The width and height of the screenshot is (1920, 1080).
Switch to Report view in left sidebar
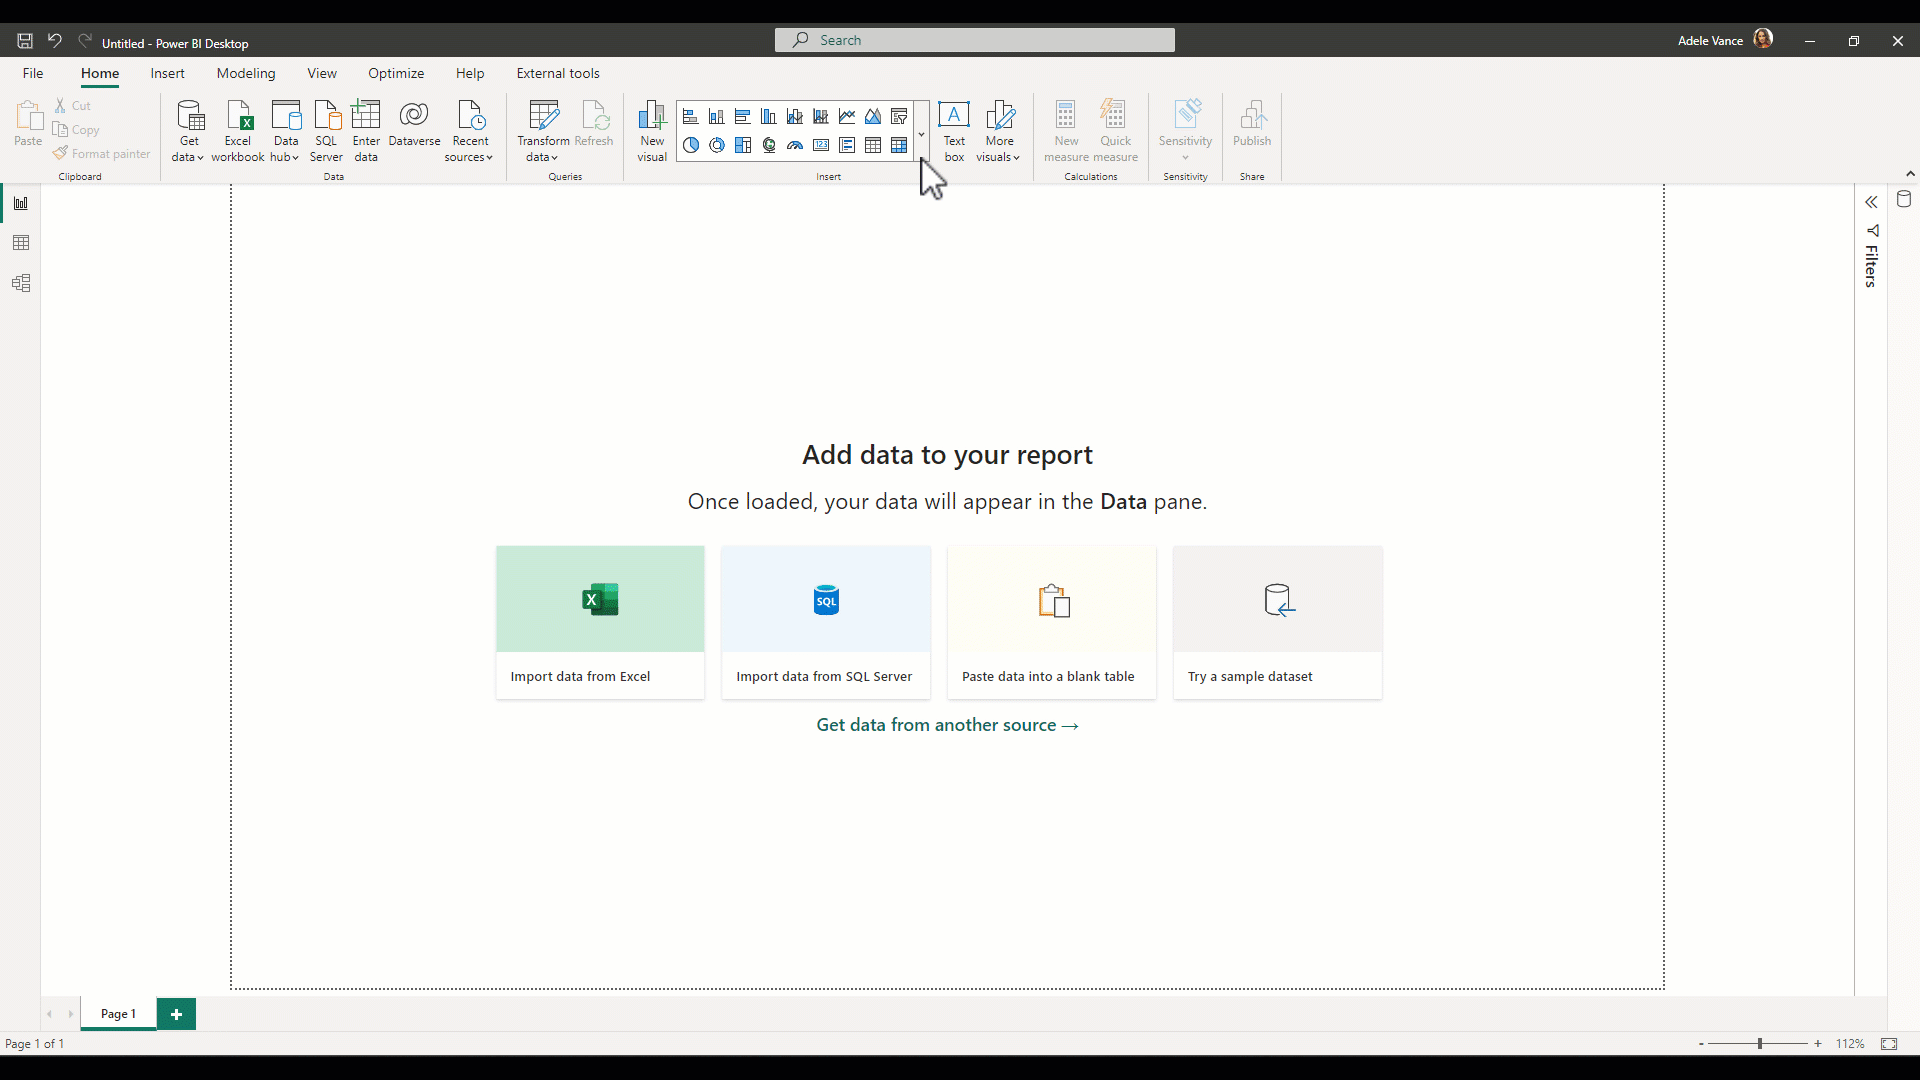pos(21,203)
